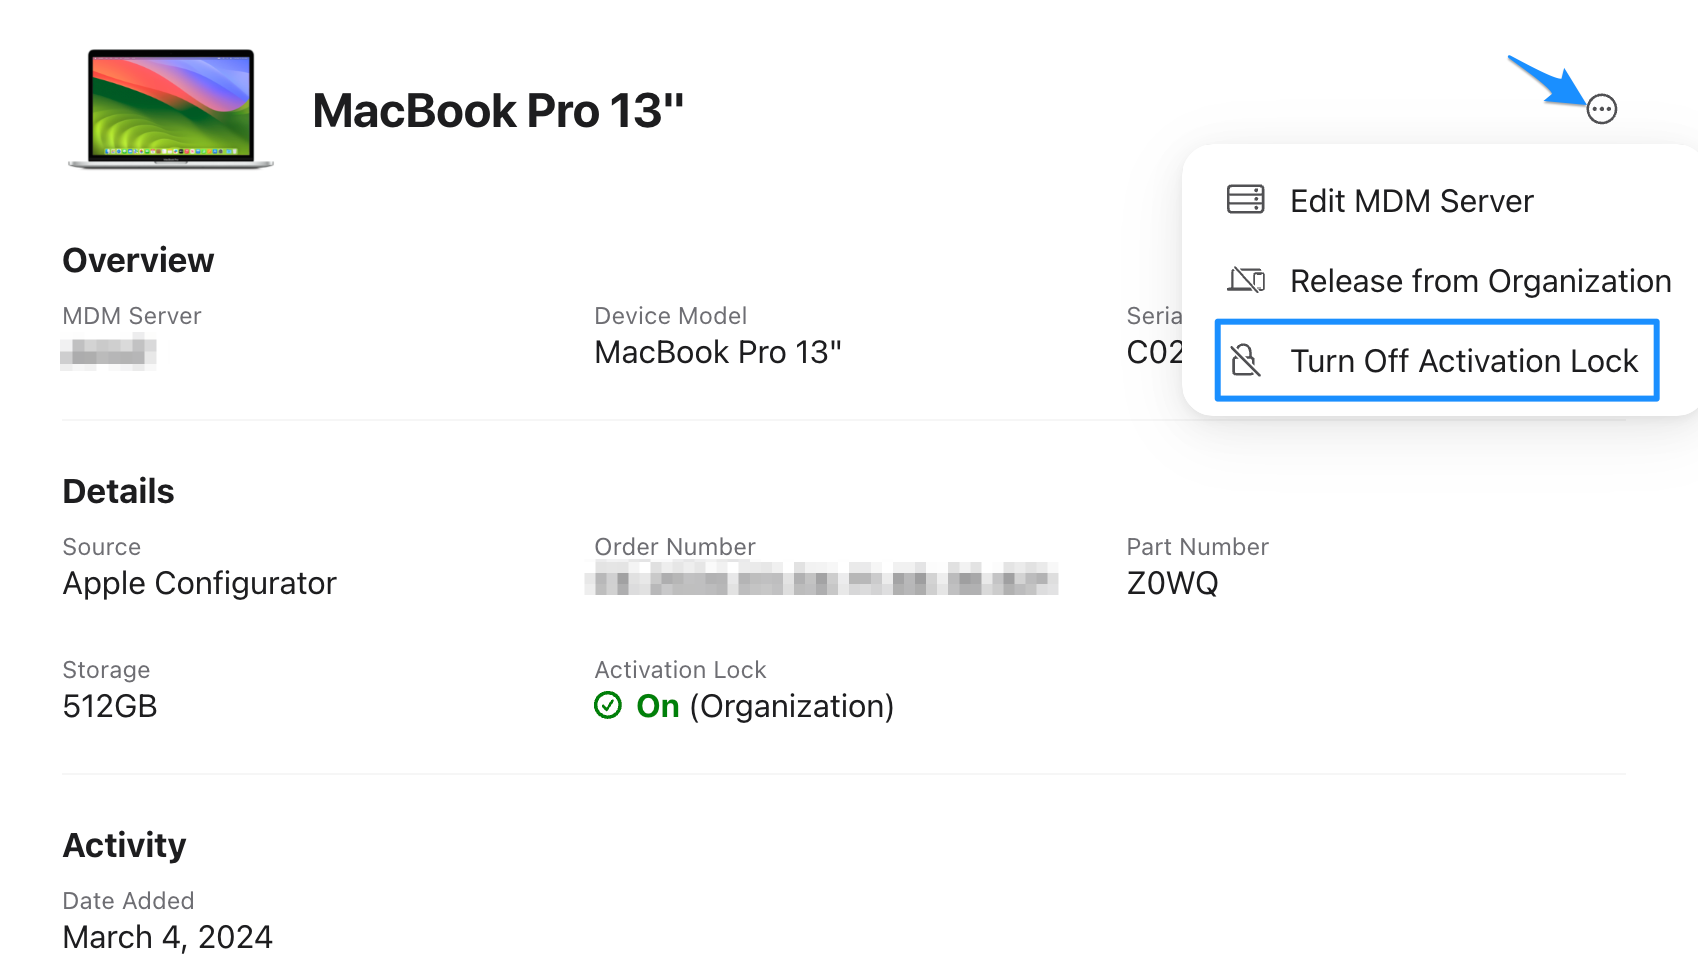Click the MacBook Pro 13" page title
1698x970 pixels.
498,110
